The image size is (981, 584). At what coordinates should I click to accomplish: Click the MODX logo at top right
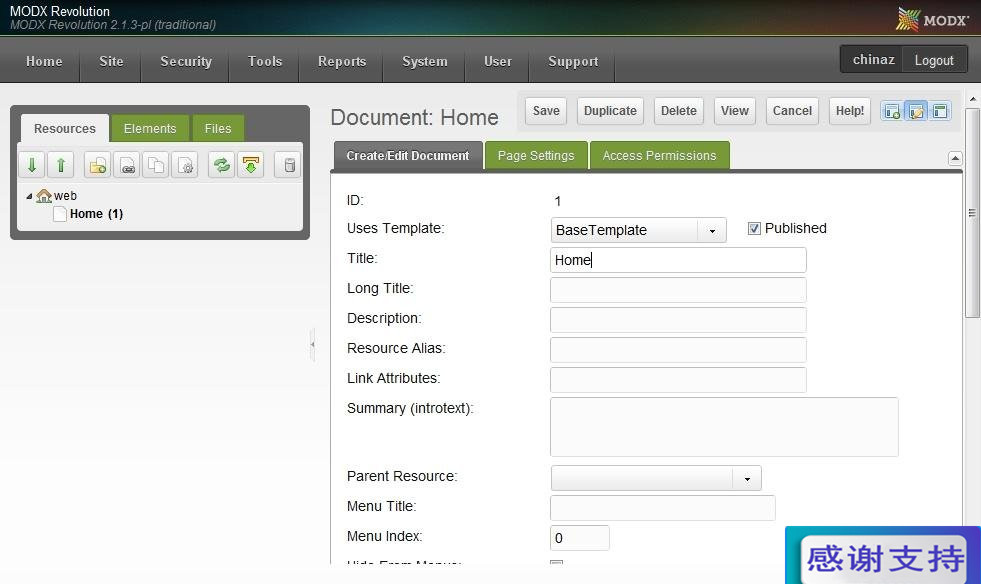pos(932,19)
